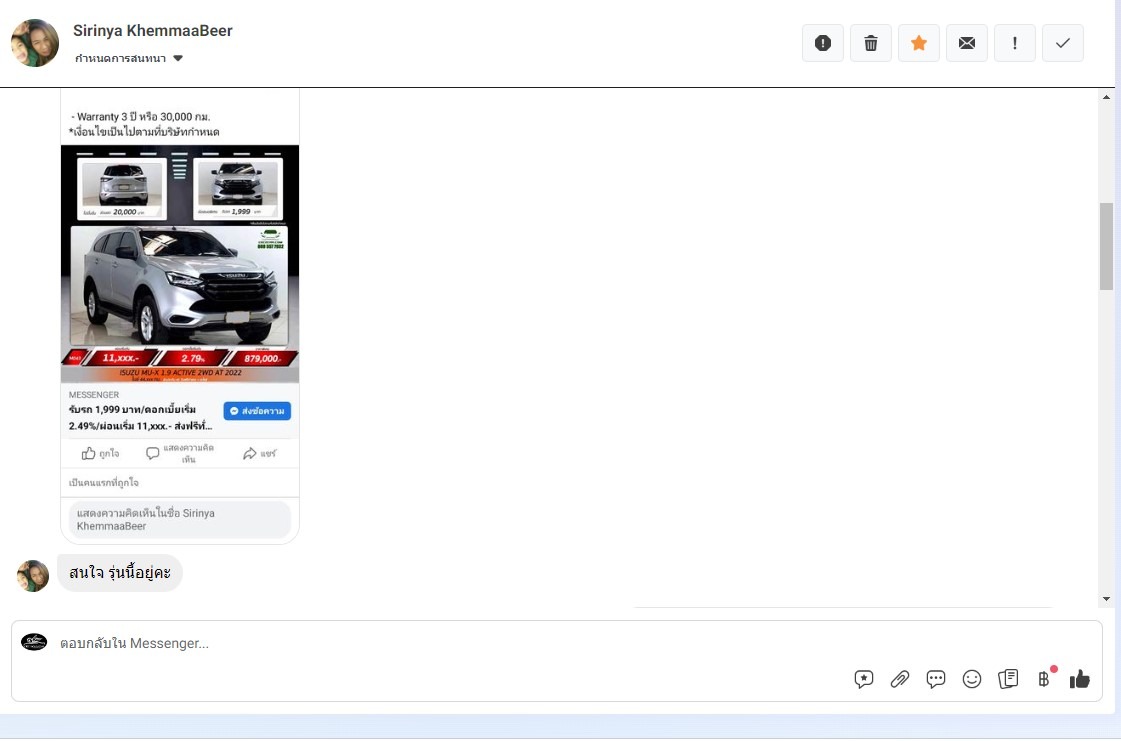This screenshot has height=741, width=1121.
Task: Delete conversation with trash icon
Action: click(x=870, y=43)
